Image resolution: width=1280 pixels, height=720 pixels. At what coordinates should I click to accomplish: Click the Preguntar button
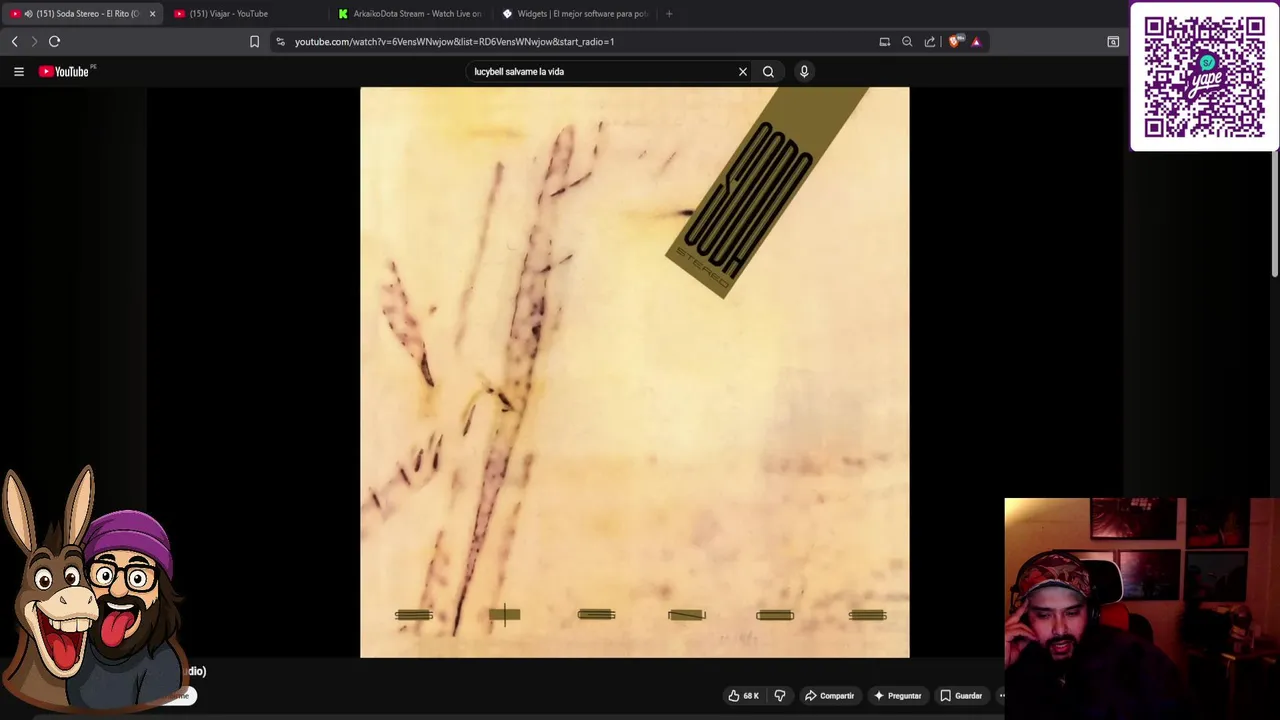pyautogui.click(x=897, y=696)
